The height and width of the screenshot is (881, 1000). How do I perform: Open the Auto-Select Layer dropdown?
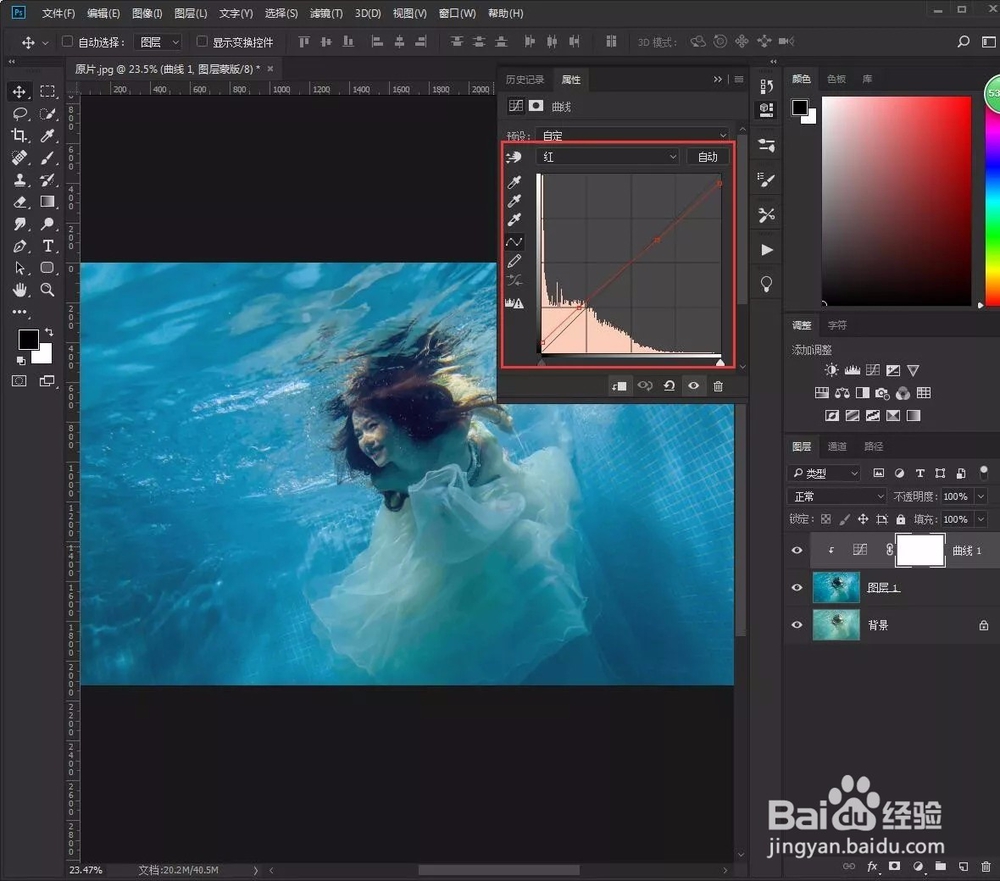(x=158, y=42)
